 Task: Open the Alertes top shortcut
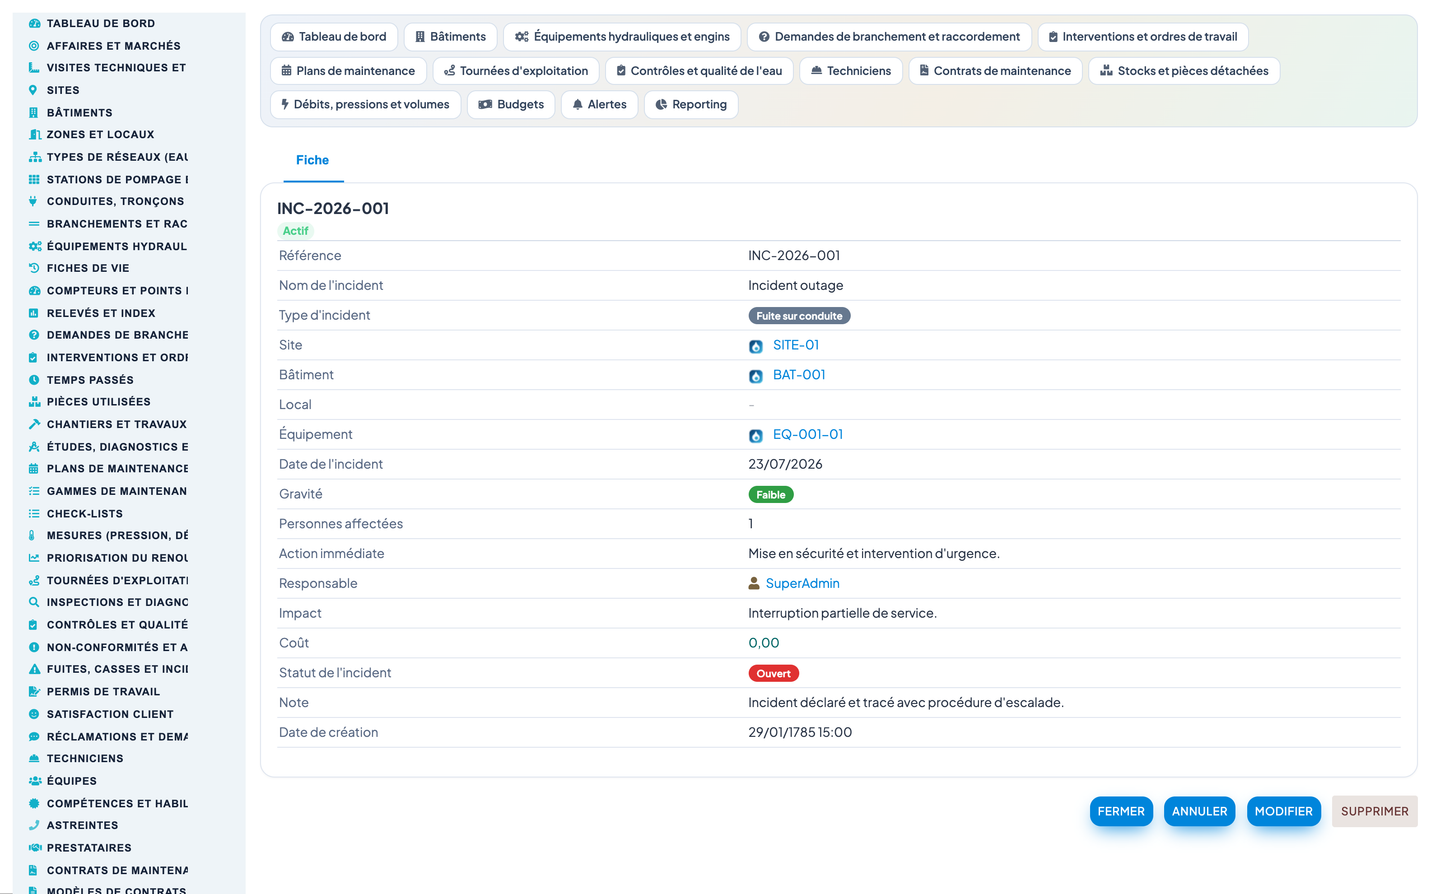(599, 104)
